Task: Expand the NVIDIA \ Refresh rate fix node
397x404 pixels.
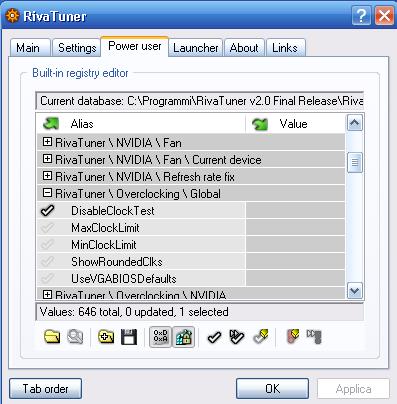Action: pyautogui.click(x=47, y=176)
